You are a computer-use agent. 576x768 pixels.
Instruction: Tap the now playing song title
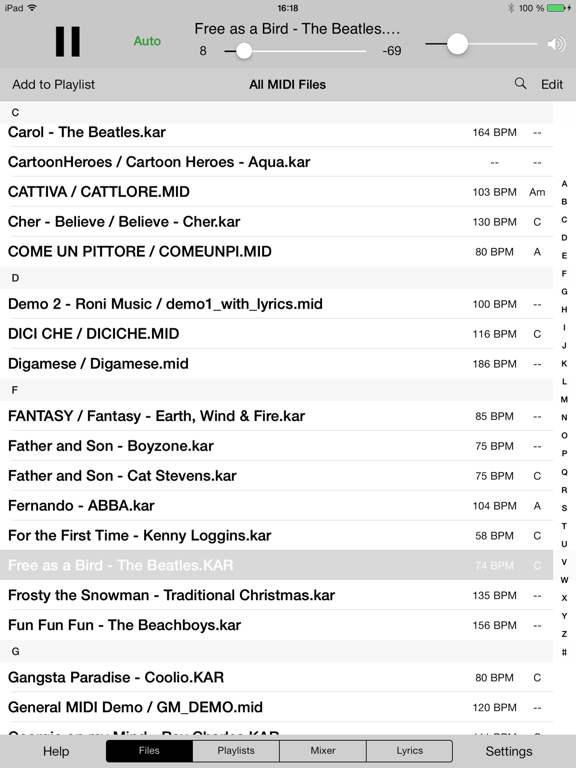(297, 29)
